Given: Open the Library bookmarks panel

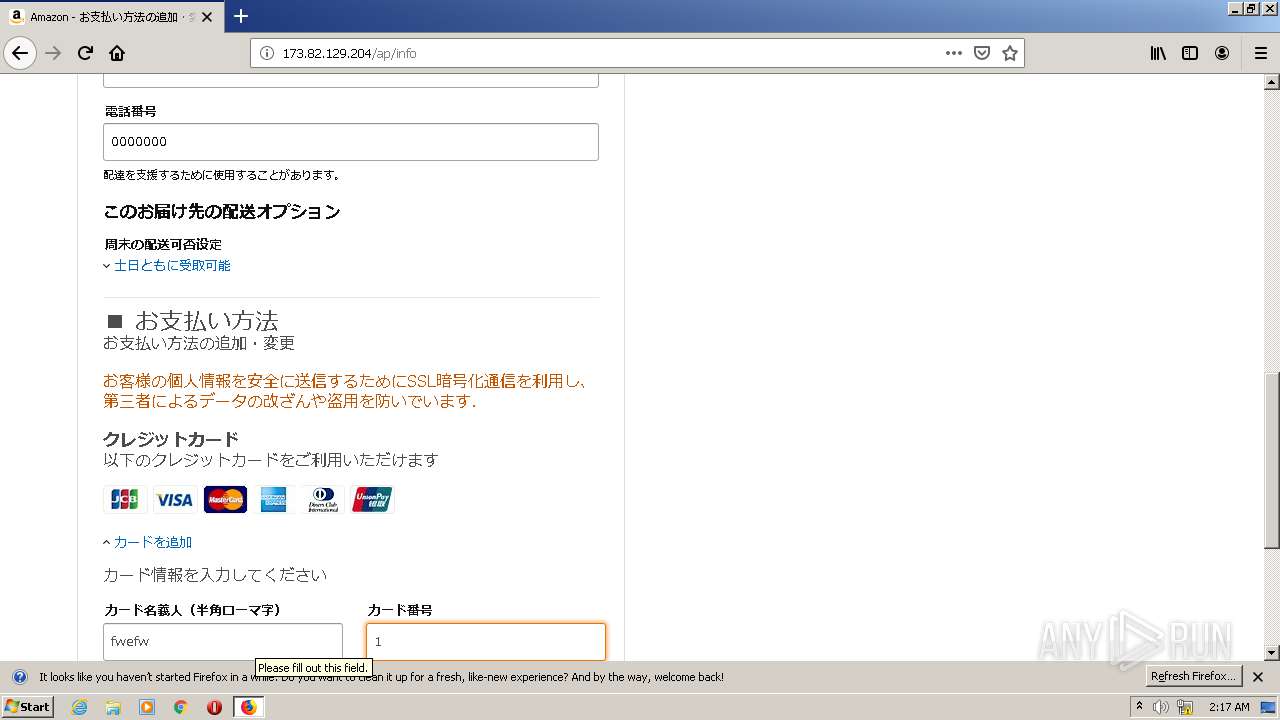Looking at the screenshot, I should click(x=1158, y=53).
